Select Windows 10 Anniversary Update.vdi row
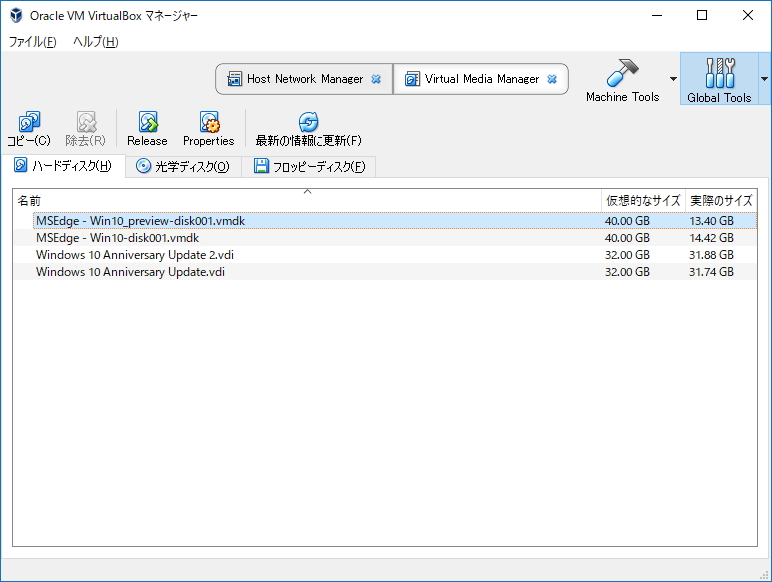Image resolution: width=772 pixels, height=582 pixels. pos(385,272)
